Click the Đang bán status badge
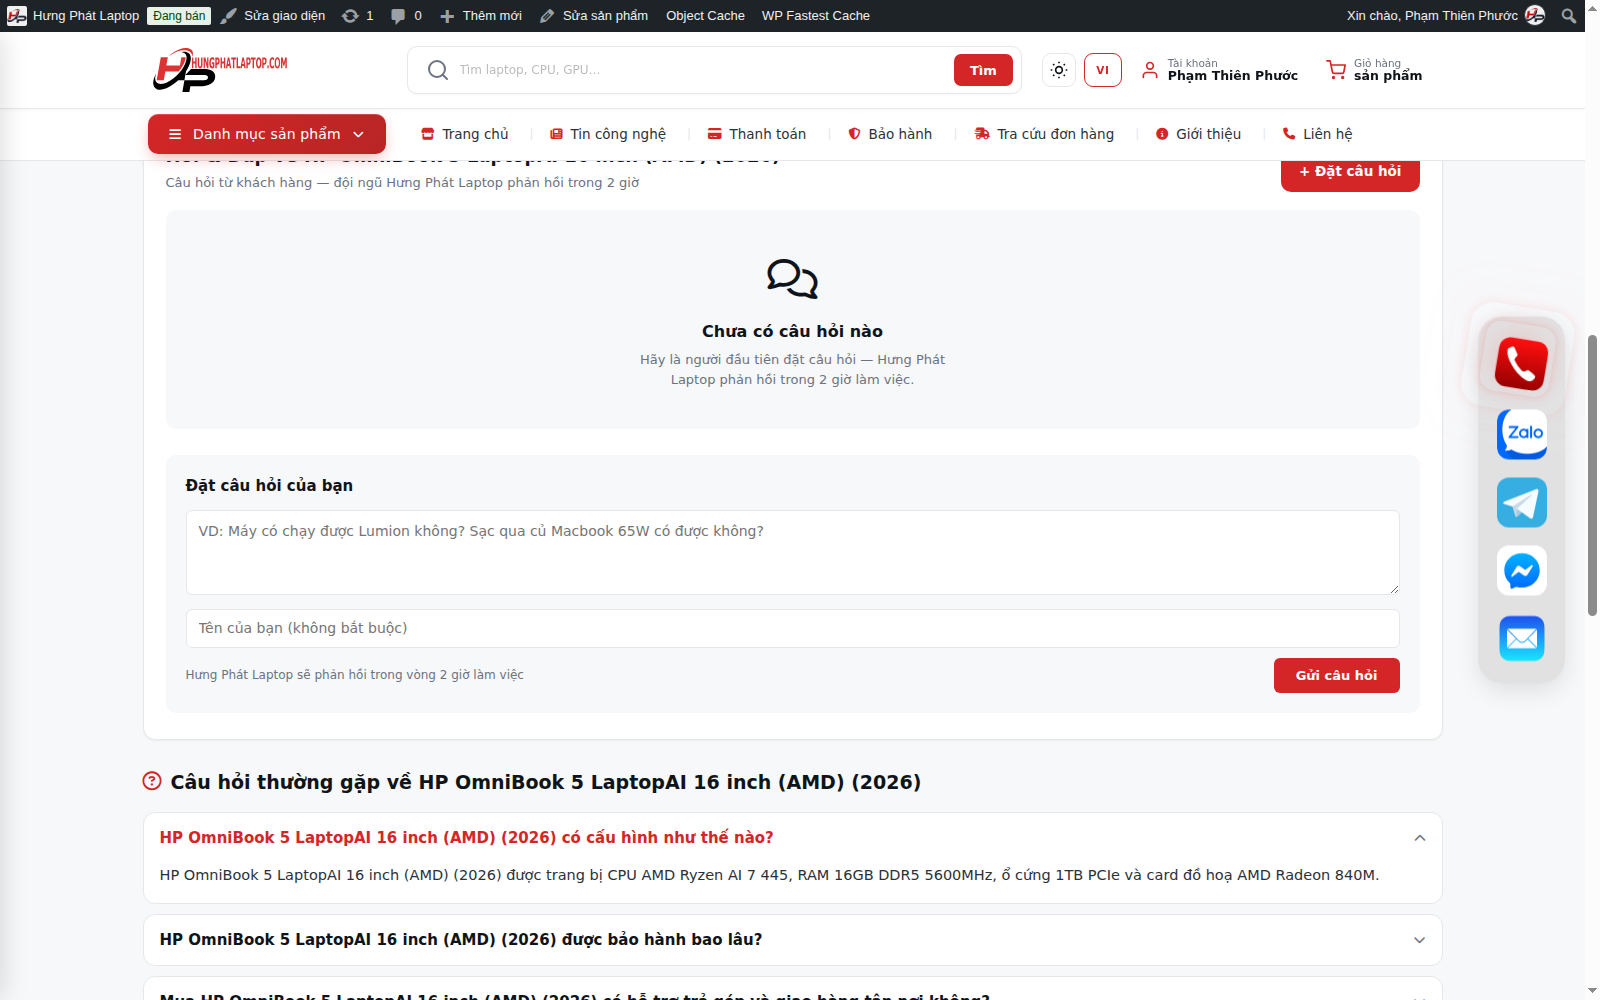 click(179, 16)
